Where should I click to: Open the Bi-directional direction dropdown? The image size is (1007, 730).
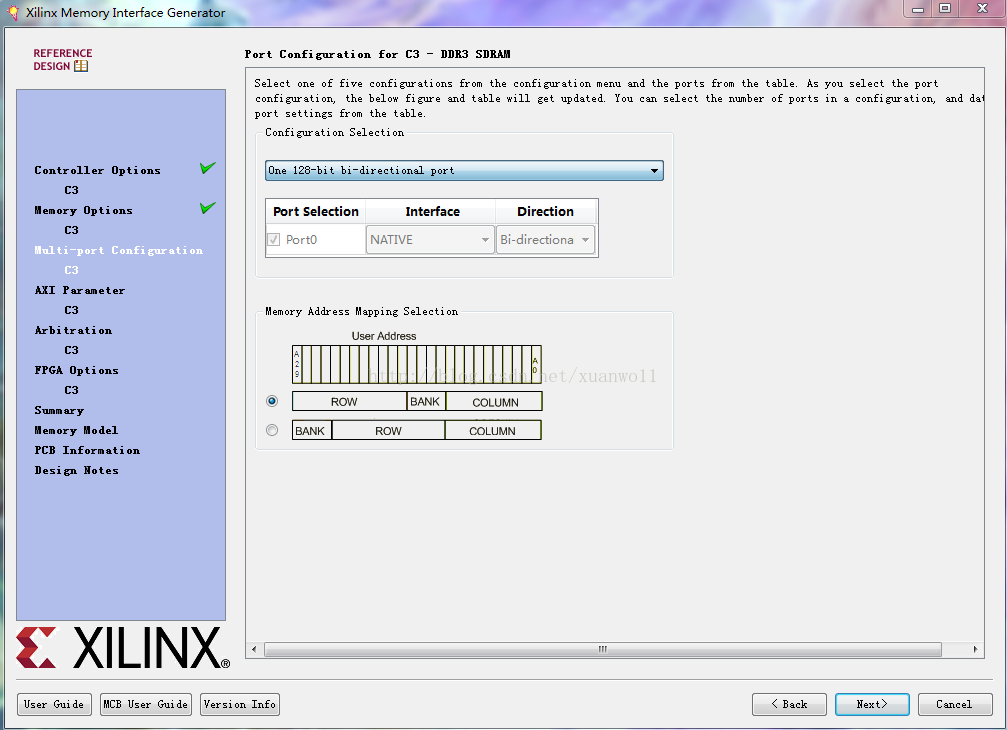(x=545, y=239)
